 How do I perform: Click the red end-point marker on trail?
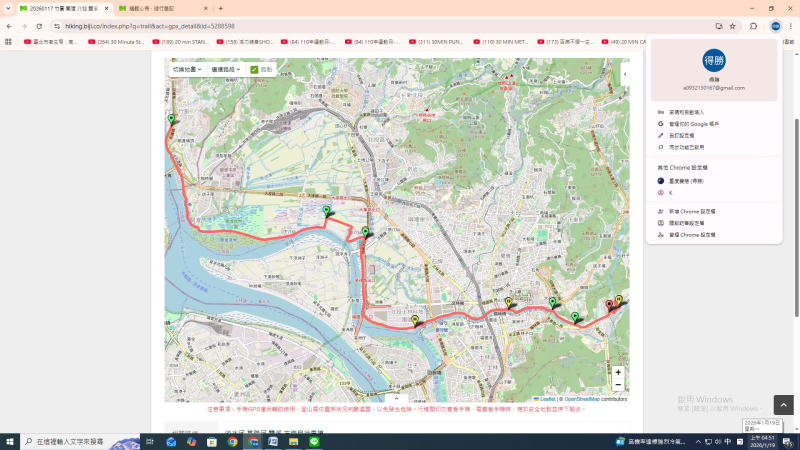(x=609, y=305)
